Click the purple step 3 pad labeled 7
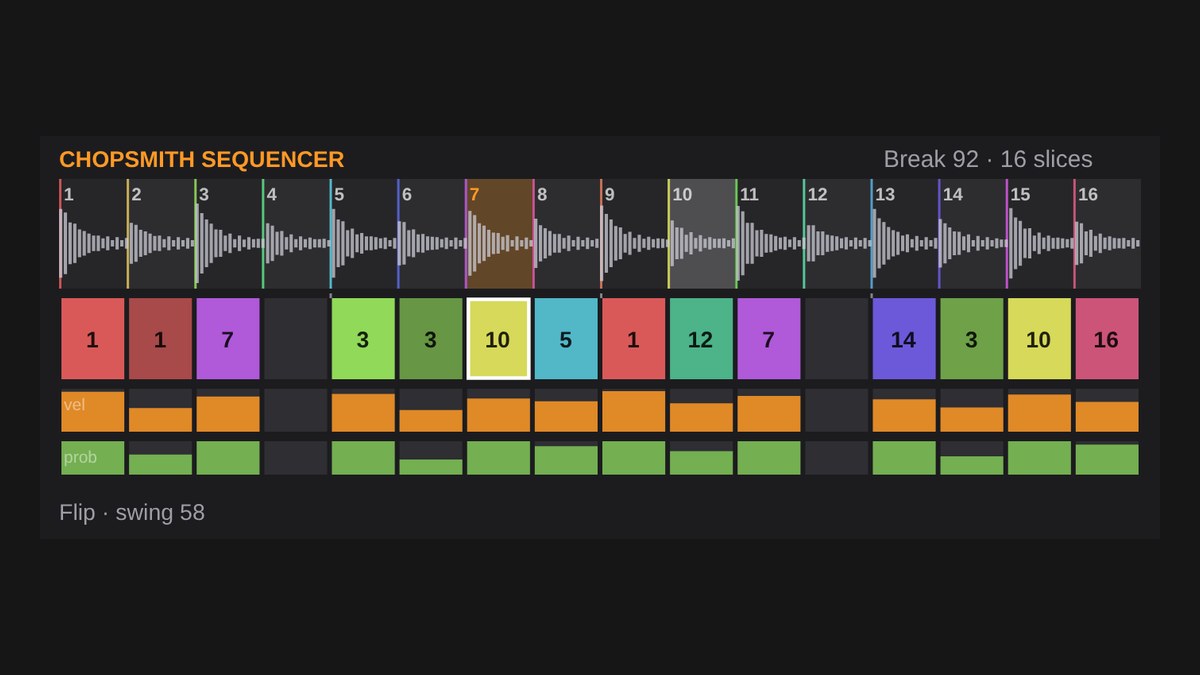This screenshot has height=675, width=1200. pos(228,339)
